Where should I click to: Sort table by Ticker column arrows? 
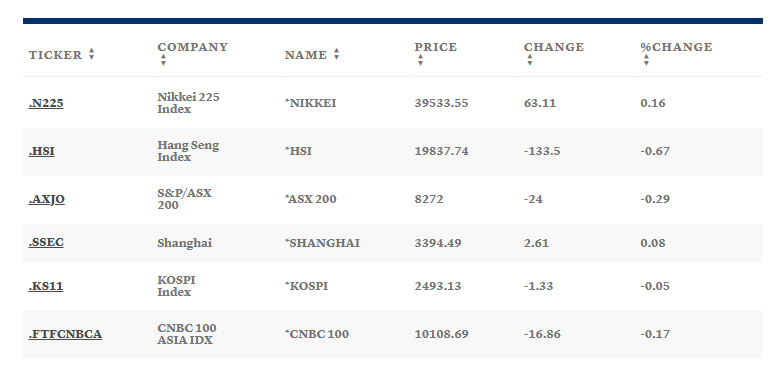(92, 54)
